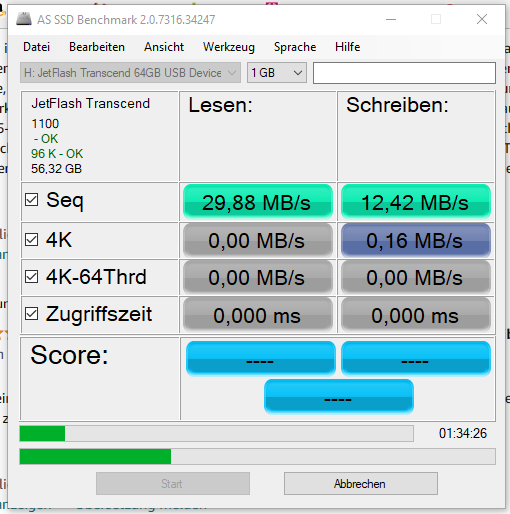Open the 1 GB test size dropdown
Screen dimensions: 510x514
[x=277, y=73]
